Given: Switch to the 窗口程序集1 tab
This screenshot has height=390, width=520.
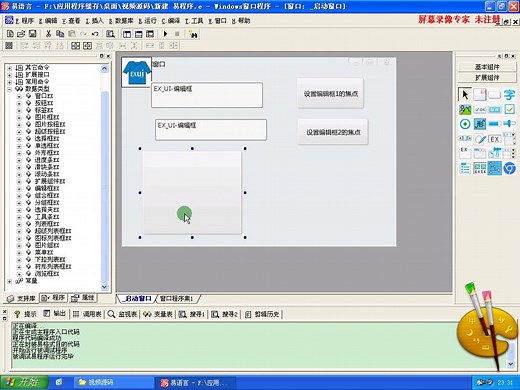Looking at the screenshot, I should pos(176,298).
